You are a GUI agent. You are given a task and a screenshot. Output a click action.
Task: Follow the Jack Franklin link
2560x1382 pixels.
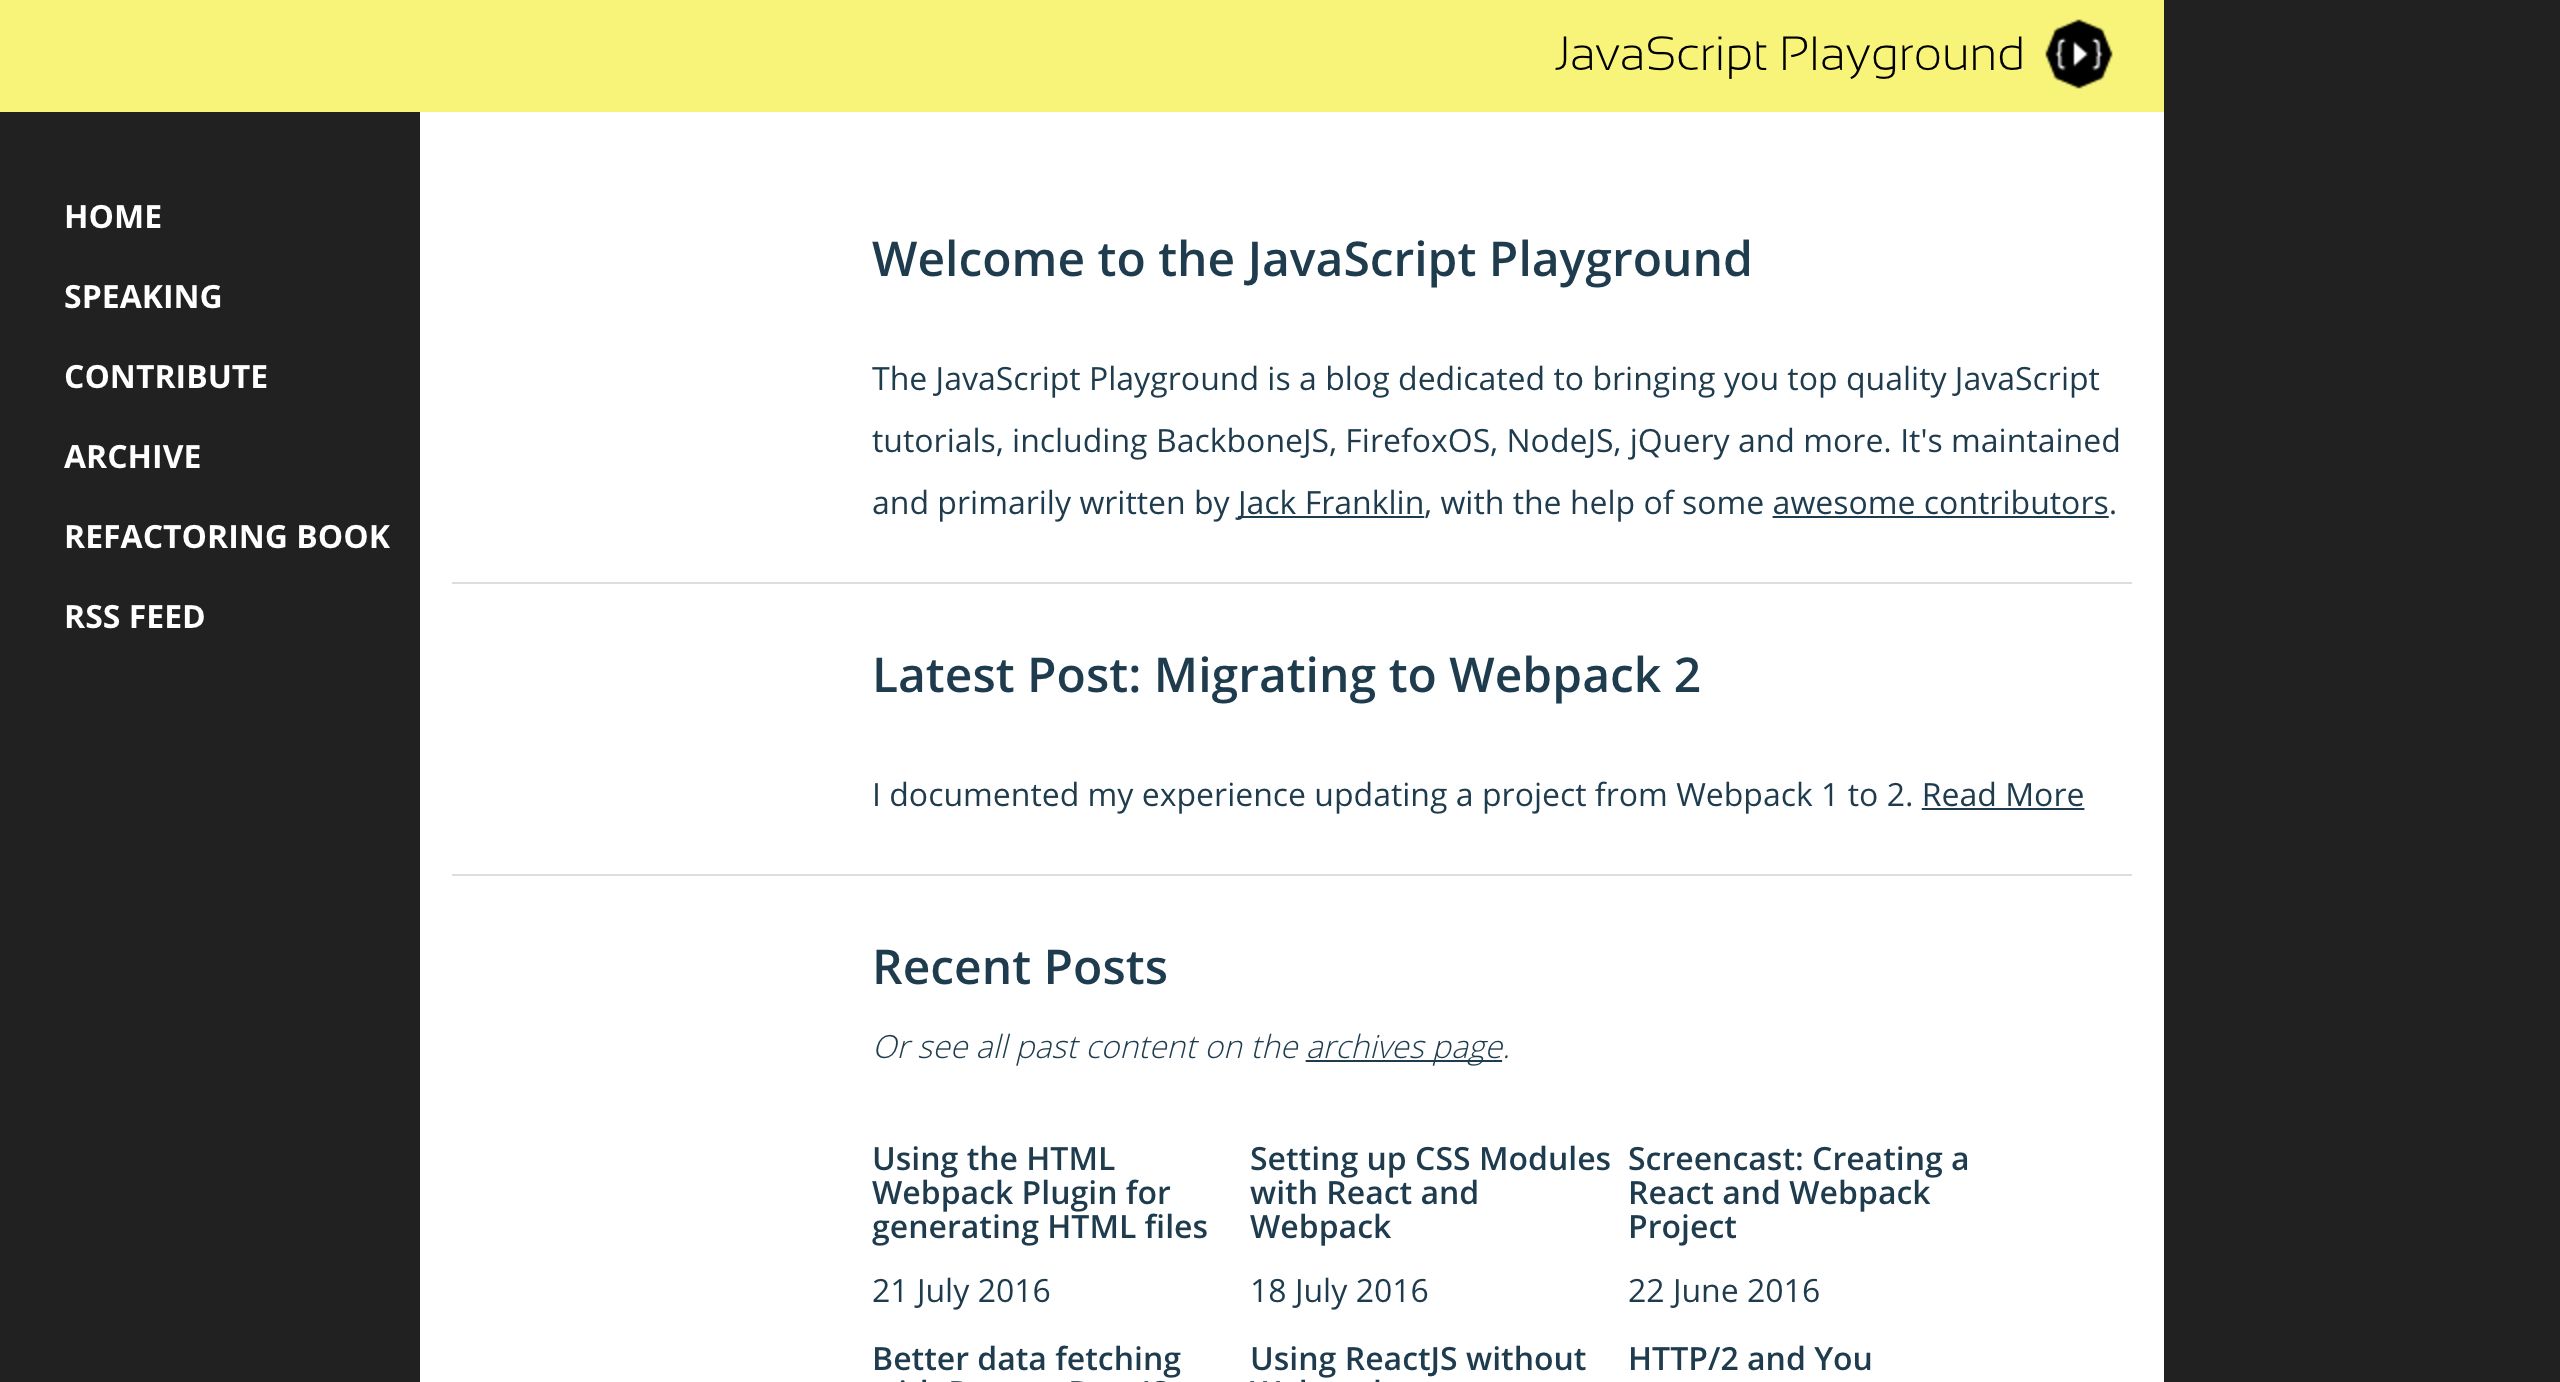pos(1330,502)
